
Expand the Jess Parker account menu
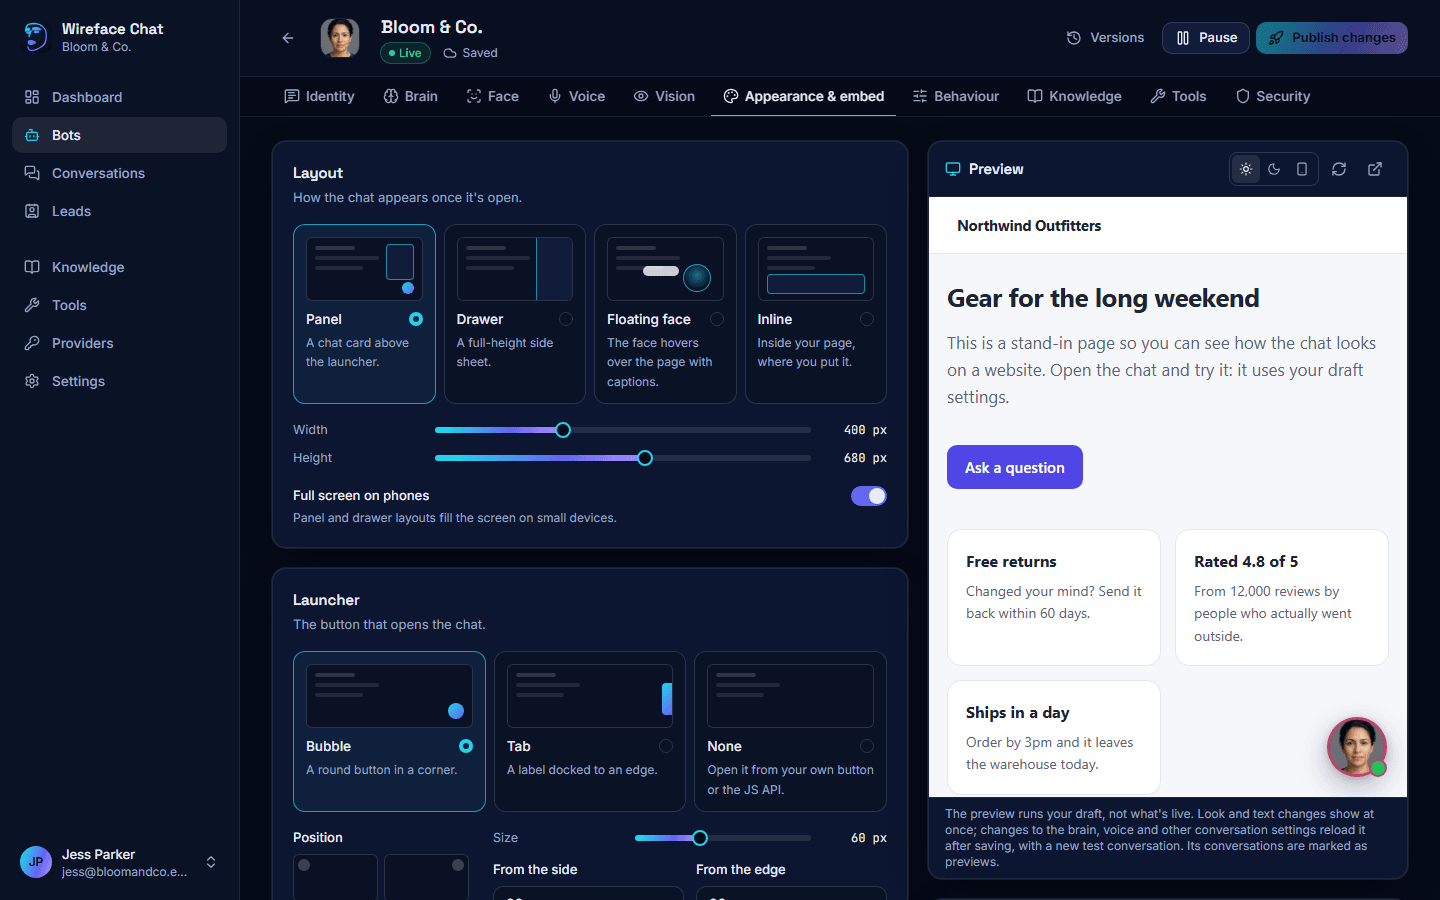coord(119,862)
